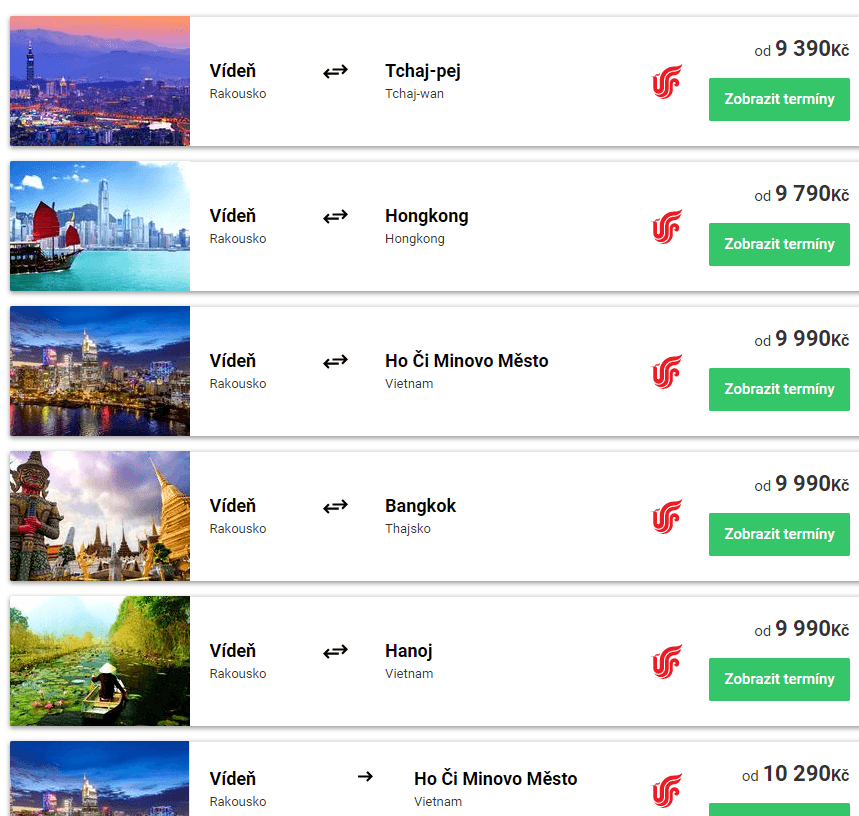859x816 pixels.
Task: Open the Bangkok temple guardian photo
Action: tap(100, 516)
